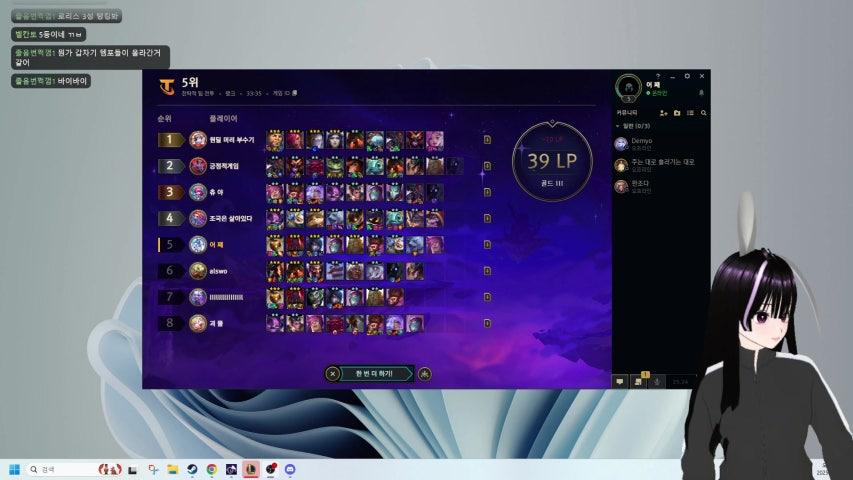The image size is (853, 480).
Task: Click the first champion in rank 5 row
Action: pos(275,245)
